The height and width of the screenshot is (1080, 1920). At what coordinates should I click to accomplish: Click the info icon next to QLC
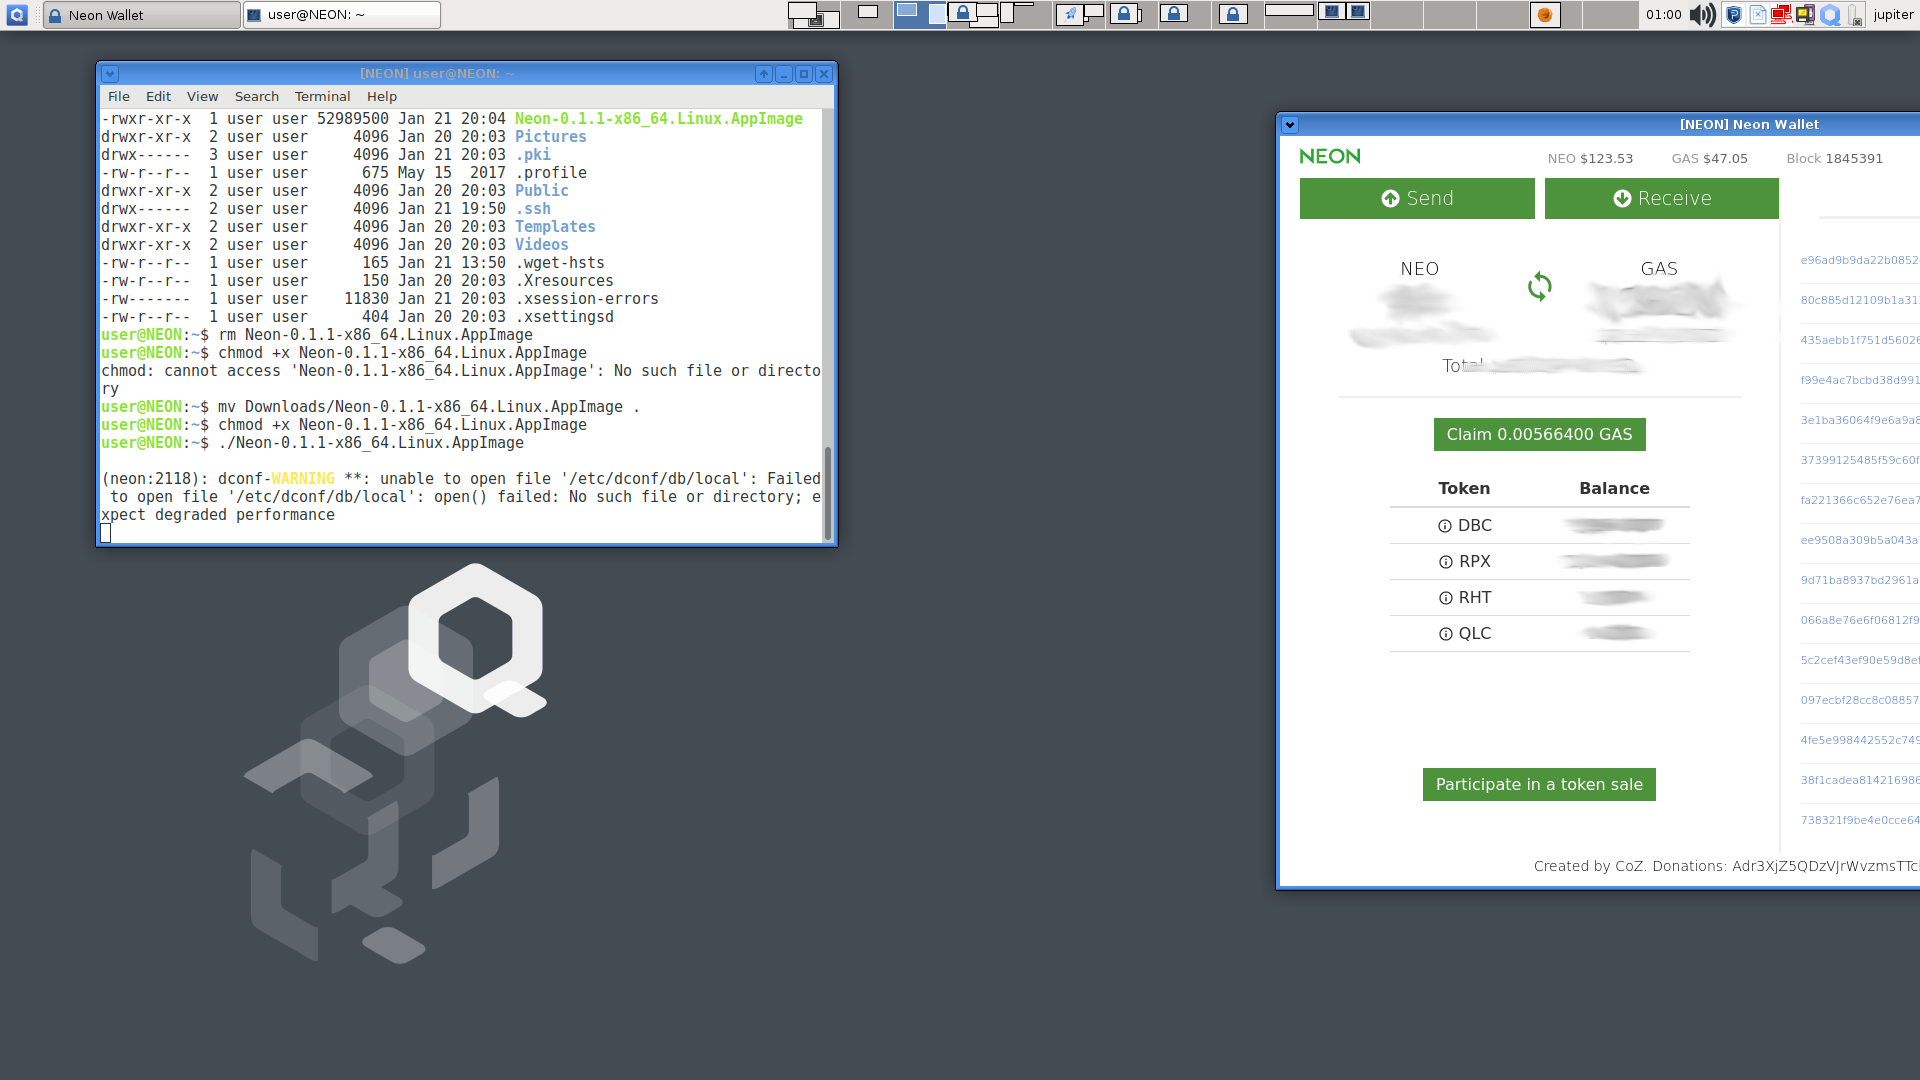[1445, 634]
